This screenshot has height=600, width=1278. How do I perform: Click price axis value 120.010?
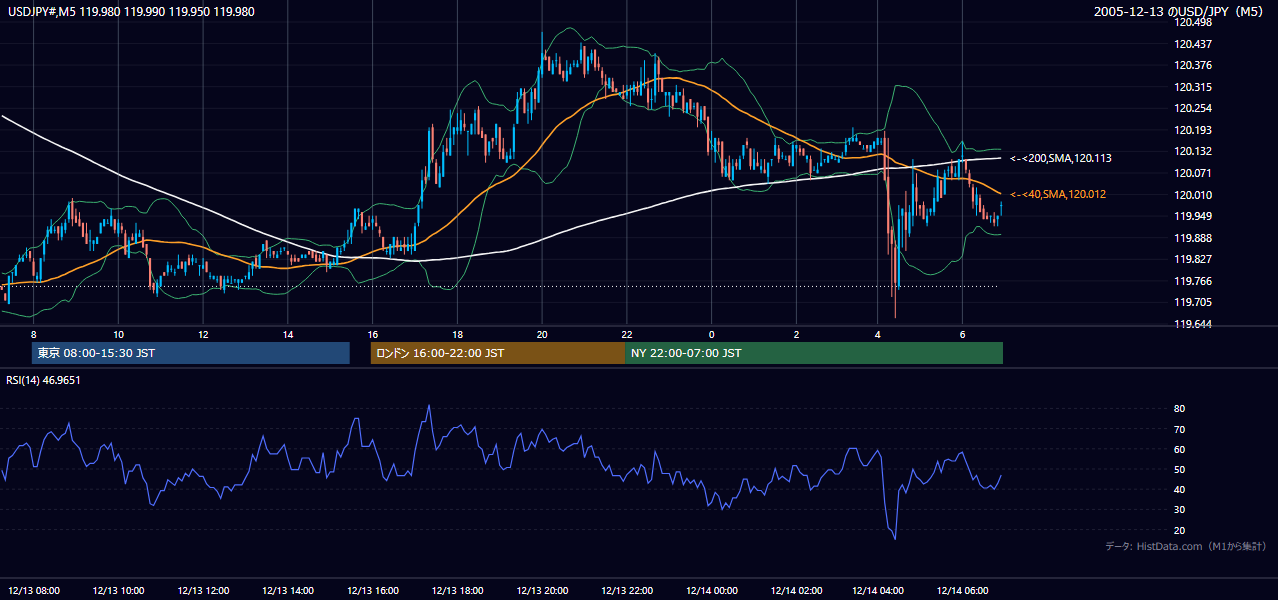tap(1193, 195)
